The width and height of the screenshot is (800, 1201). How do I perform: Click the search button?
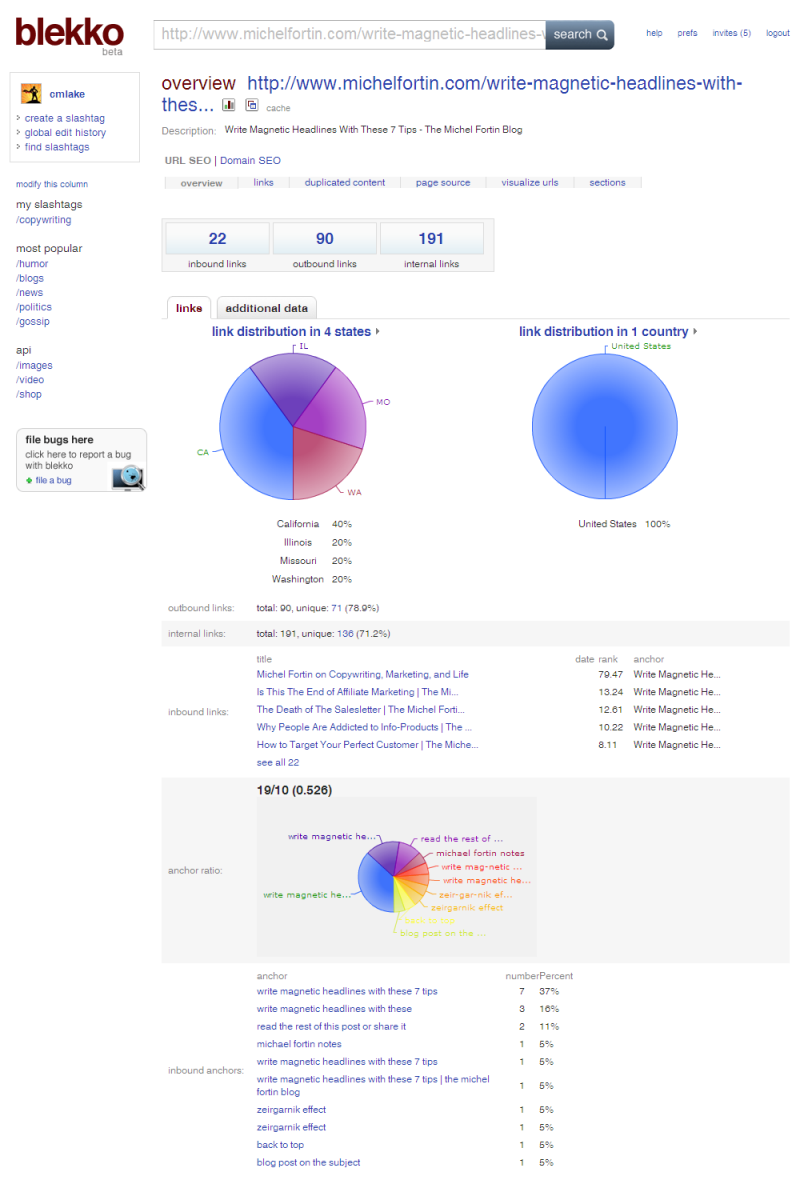click(x=580, y=35)
